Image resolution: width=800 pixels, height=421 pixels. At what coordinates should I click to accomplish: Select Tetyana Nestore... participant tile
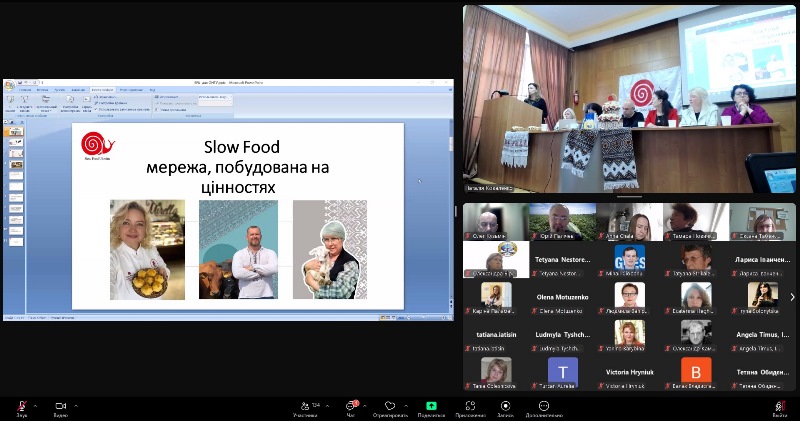563,260
